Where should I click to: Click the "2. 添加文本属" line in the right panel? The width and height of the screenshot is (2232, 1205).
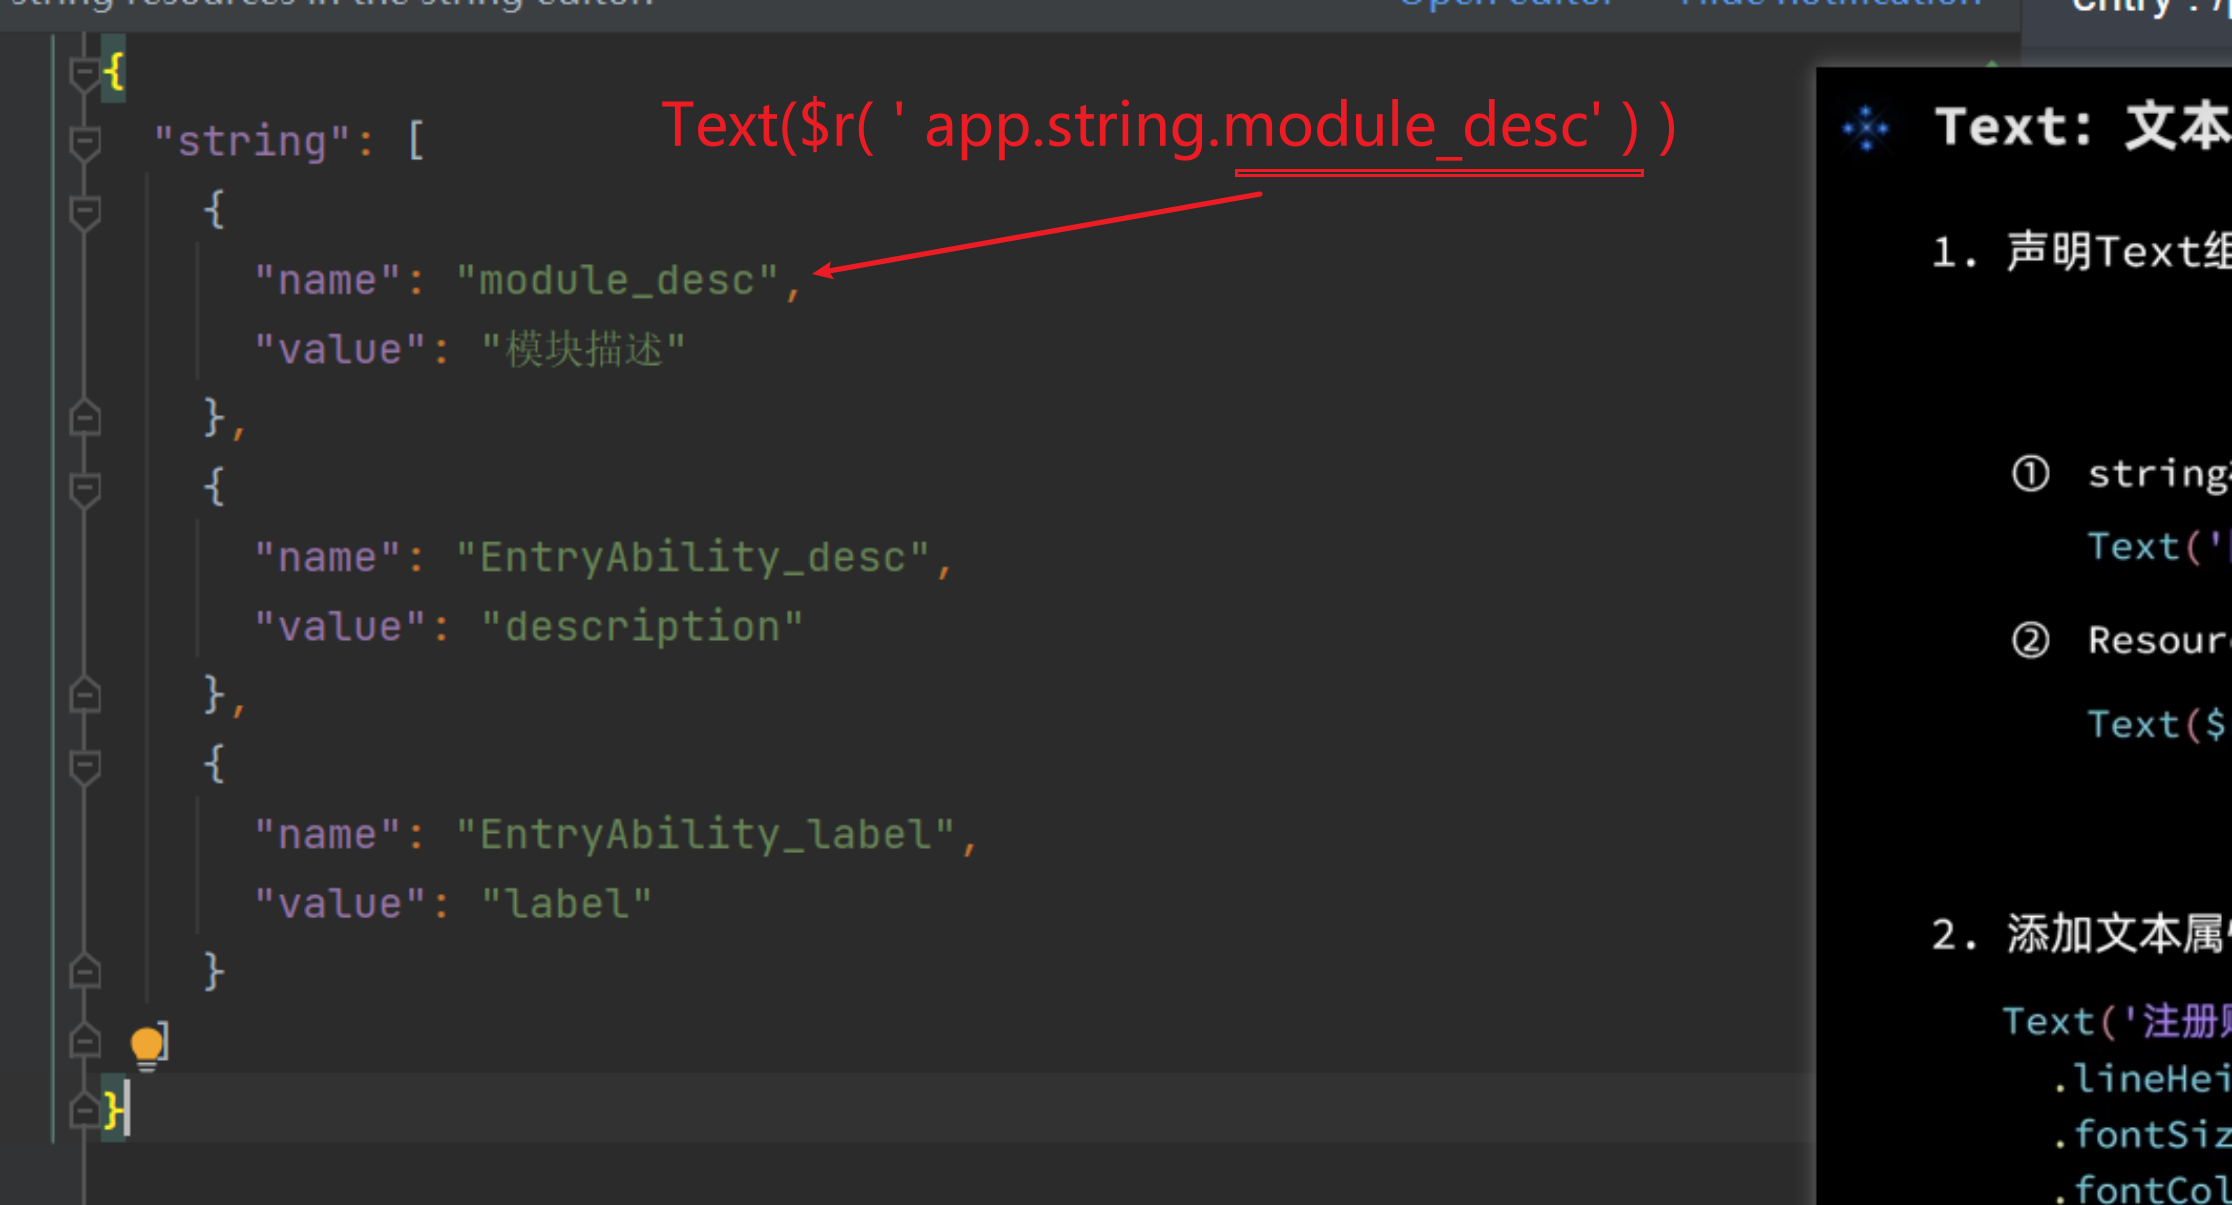click(2080, 935)
